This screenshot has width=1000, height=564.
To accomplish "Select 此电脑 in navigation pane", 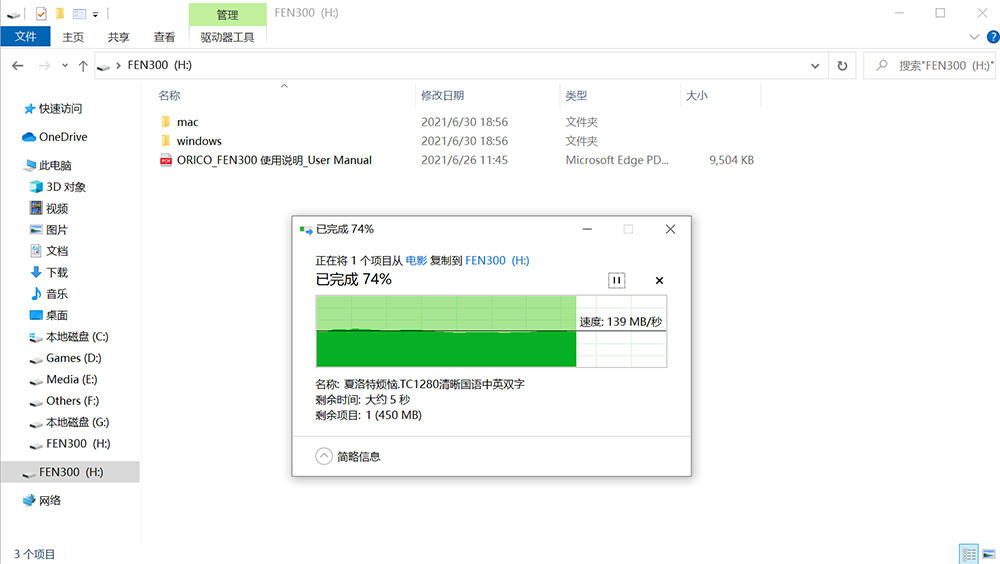I will pyautogui.click(x=55, y=165).
